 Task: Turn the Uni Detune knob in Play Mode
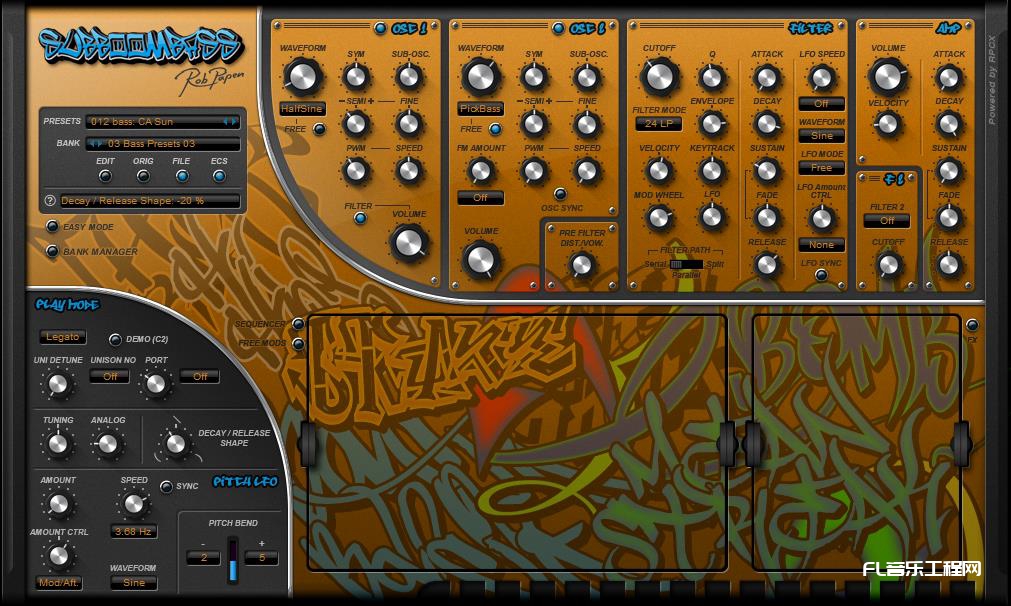coord(57,384)
